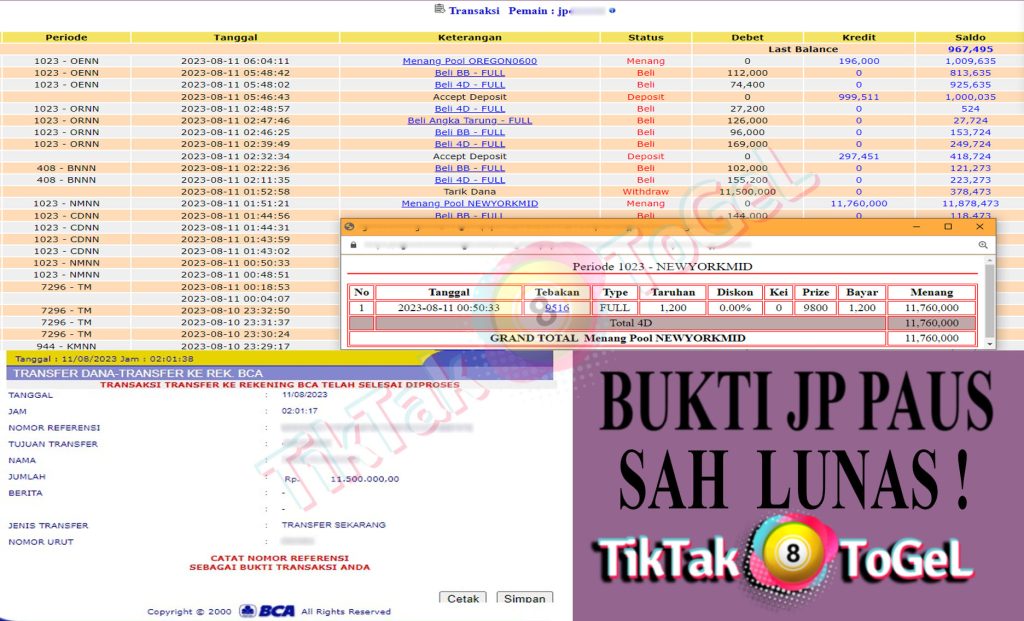Screen dimensions: 1024x621
Task: Click the BCA logo in the receipt footer
Action: [x=267, y=611]
